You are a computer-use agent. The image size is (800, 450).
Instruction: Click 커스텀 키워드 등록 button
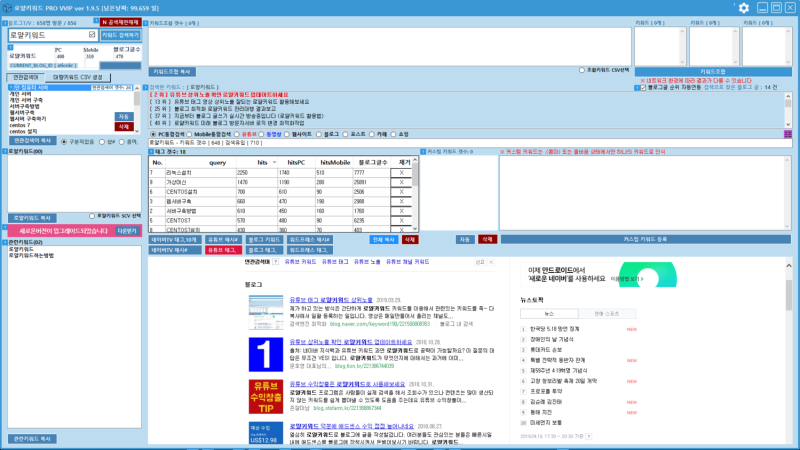(645, 239)
